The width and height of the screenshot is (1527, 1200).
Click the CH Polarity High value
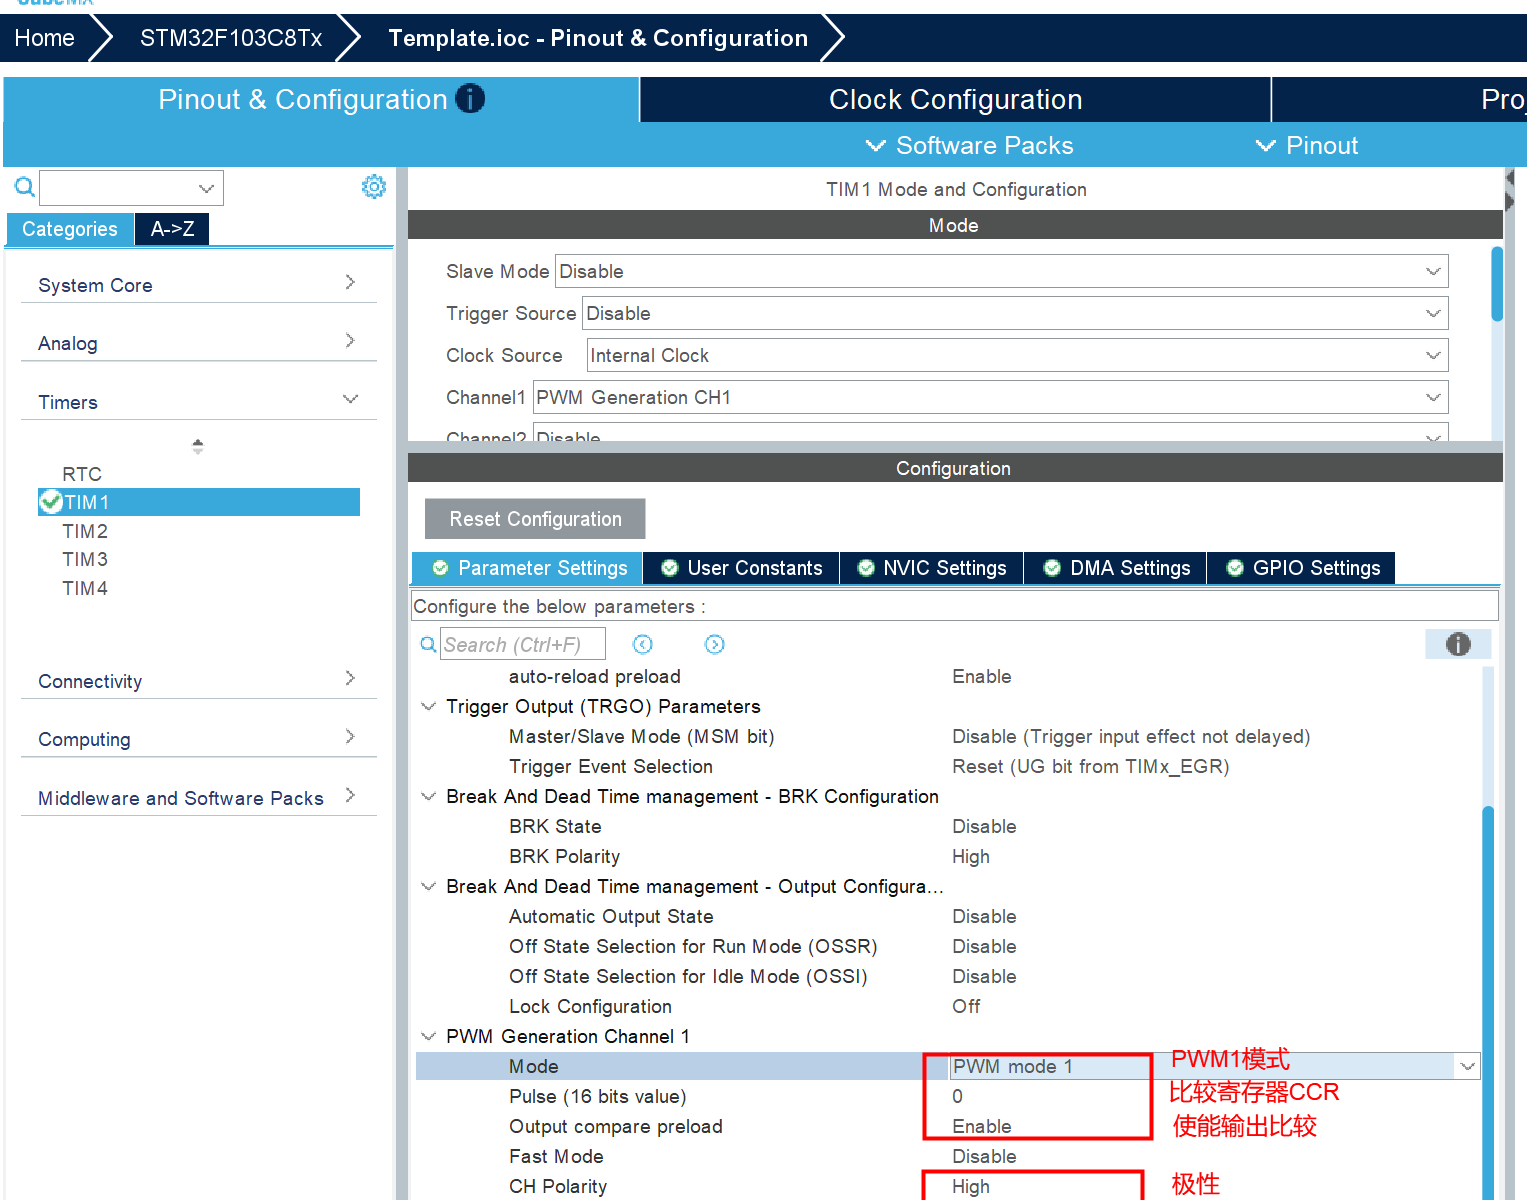point(971,1186)
